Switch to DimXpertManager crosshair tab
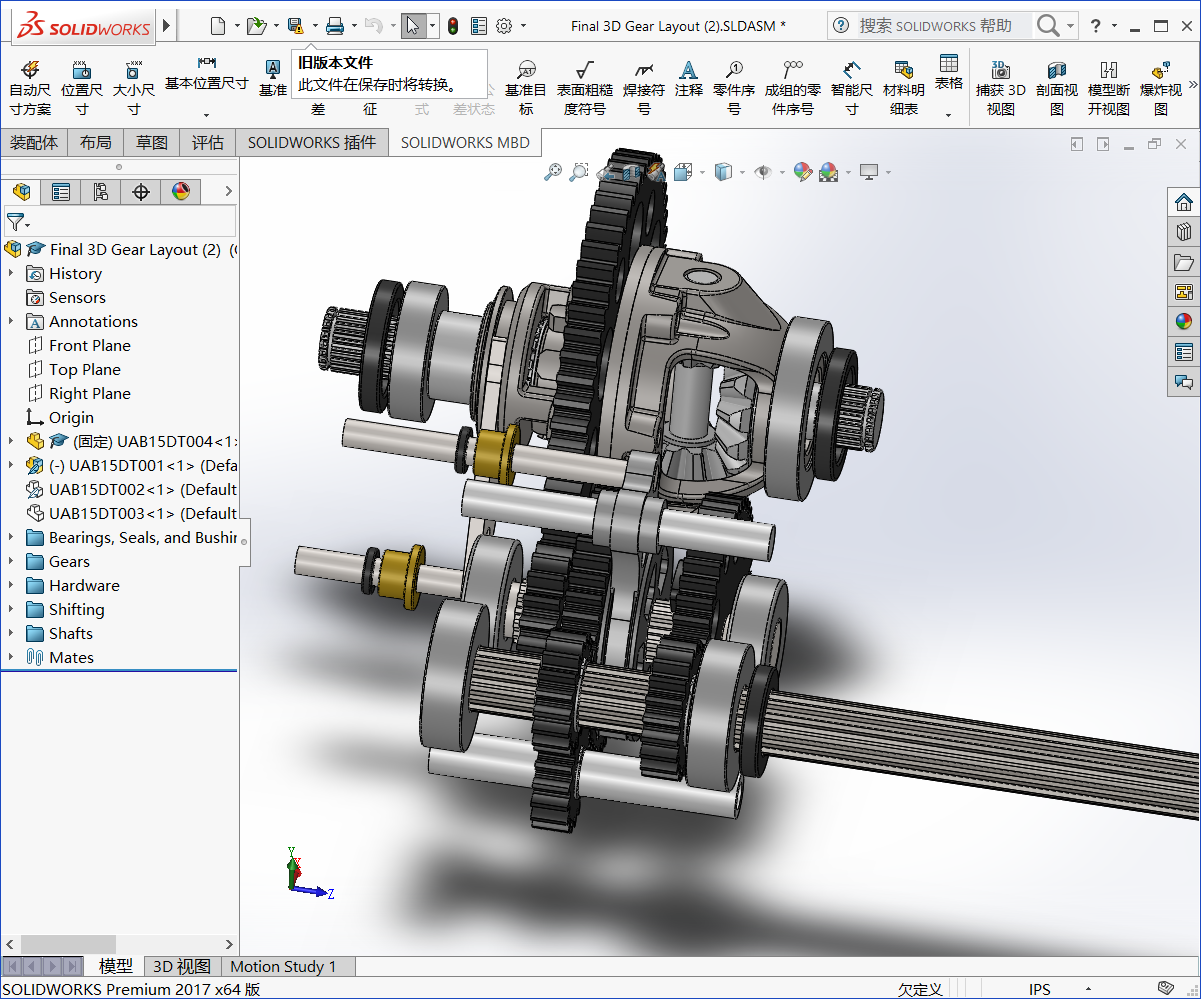Viewport: 1201px width, 999px height. [141, 191]
